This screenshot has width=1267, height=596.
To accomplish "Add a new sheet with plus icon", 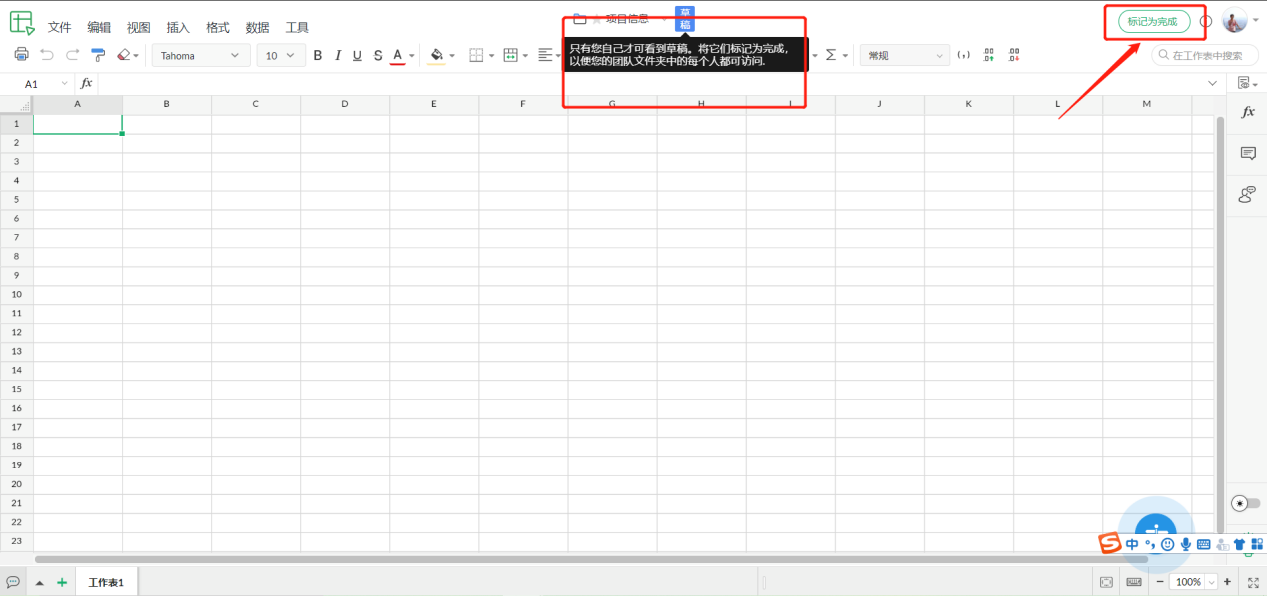I will (x=62, y=582).
